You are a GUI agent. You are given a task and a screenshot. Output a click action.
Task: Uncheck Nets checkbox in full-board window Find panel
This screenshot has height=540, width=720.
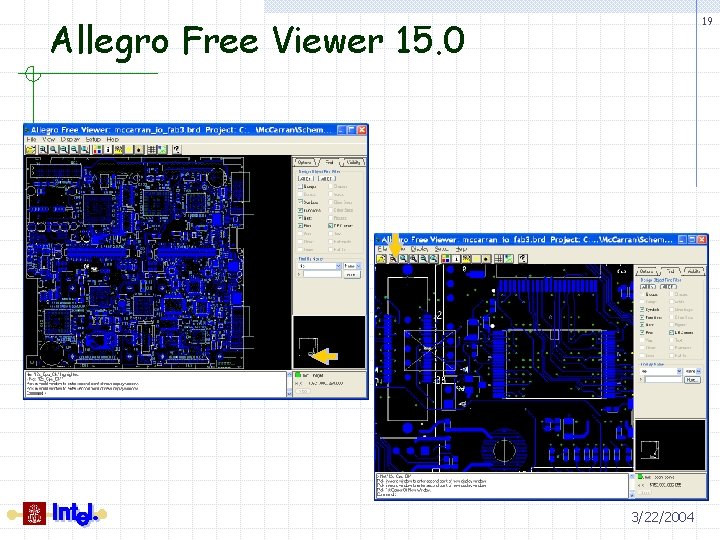300,218
